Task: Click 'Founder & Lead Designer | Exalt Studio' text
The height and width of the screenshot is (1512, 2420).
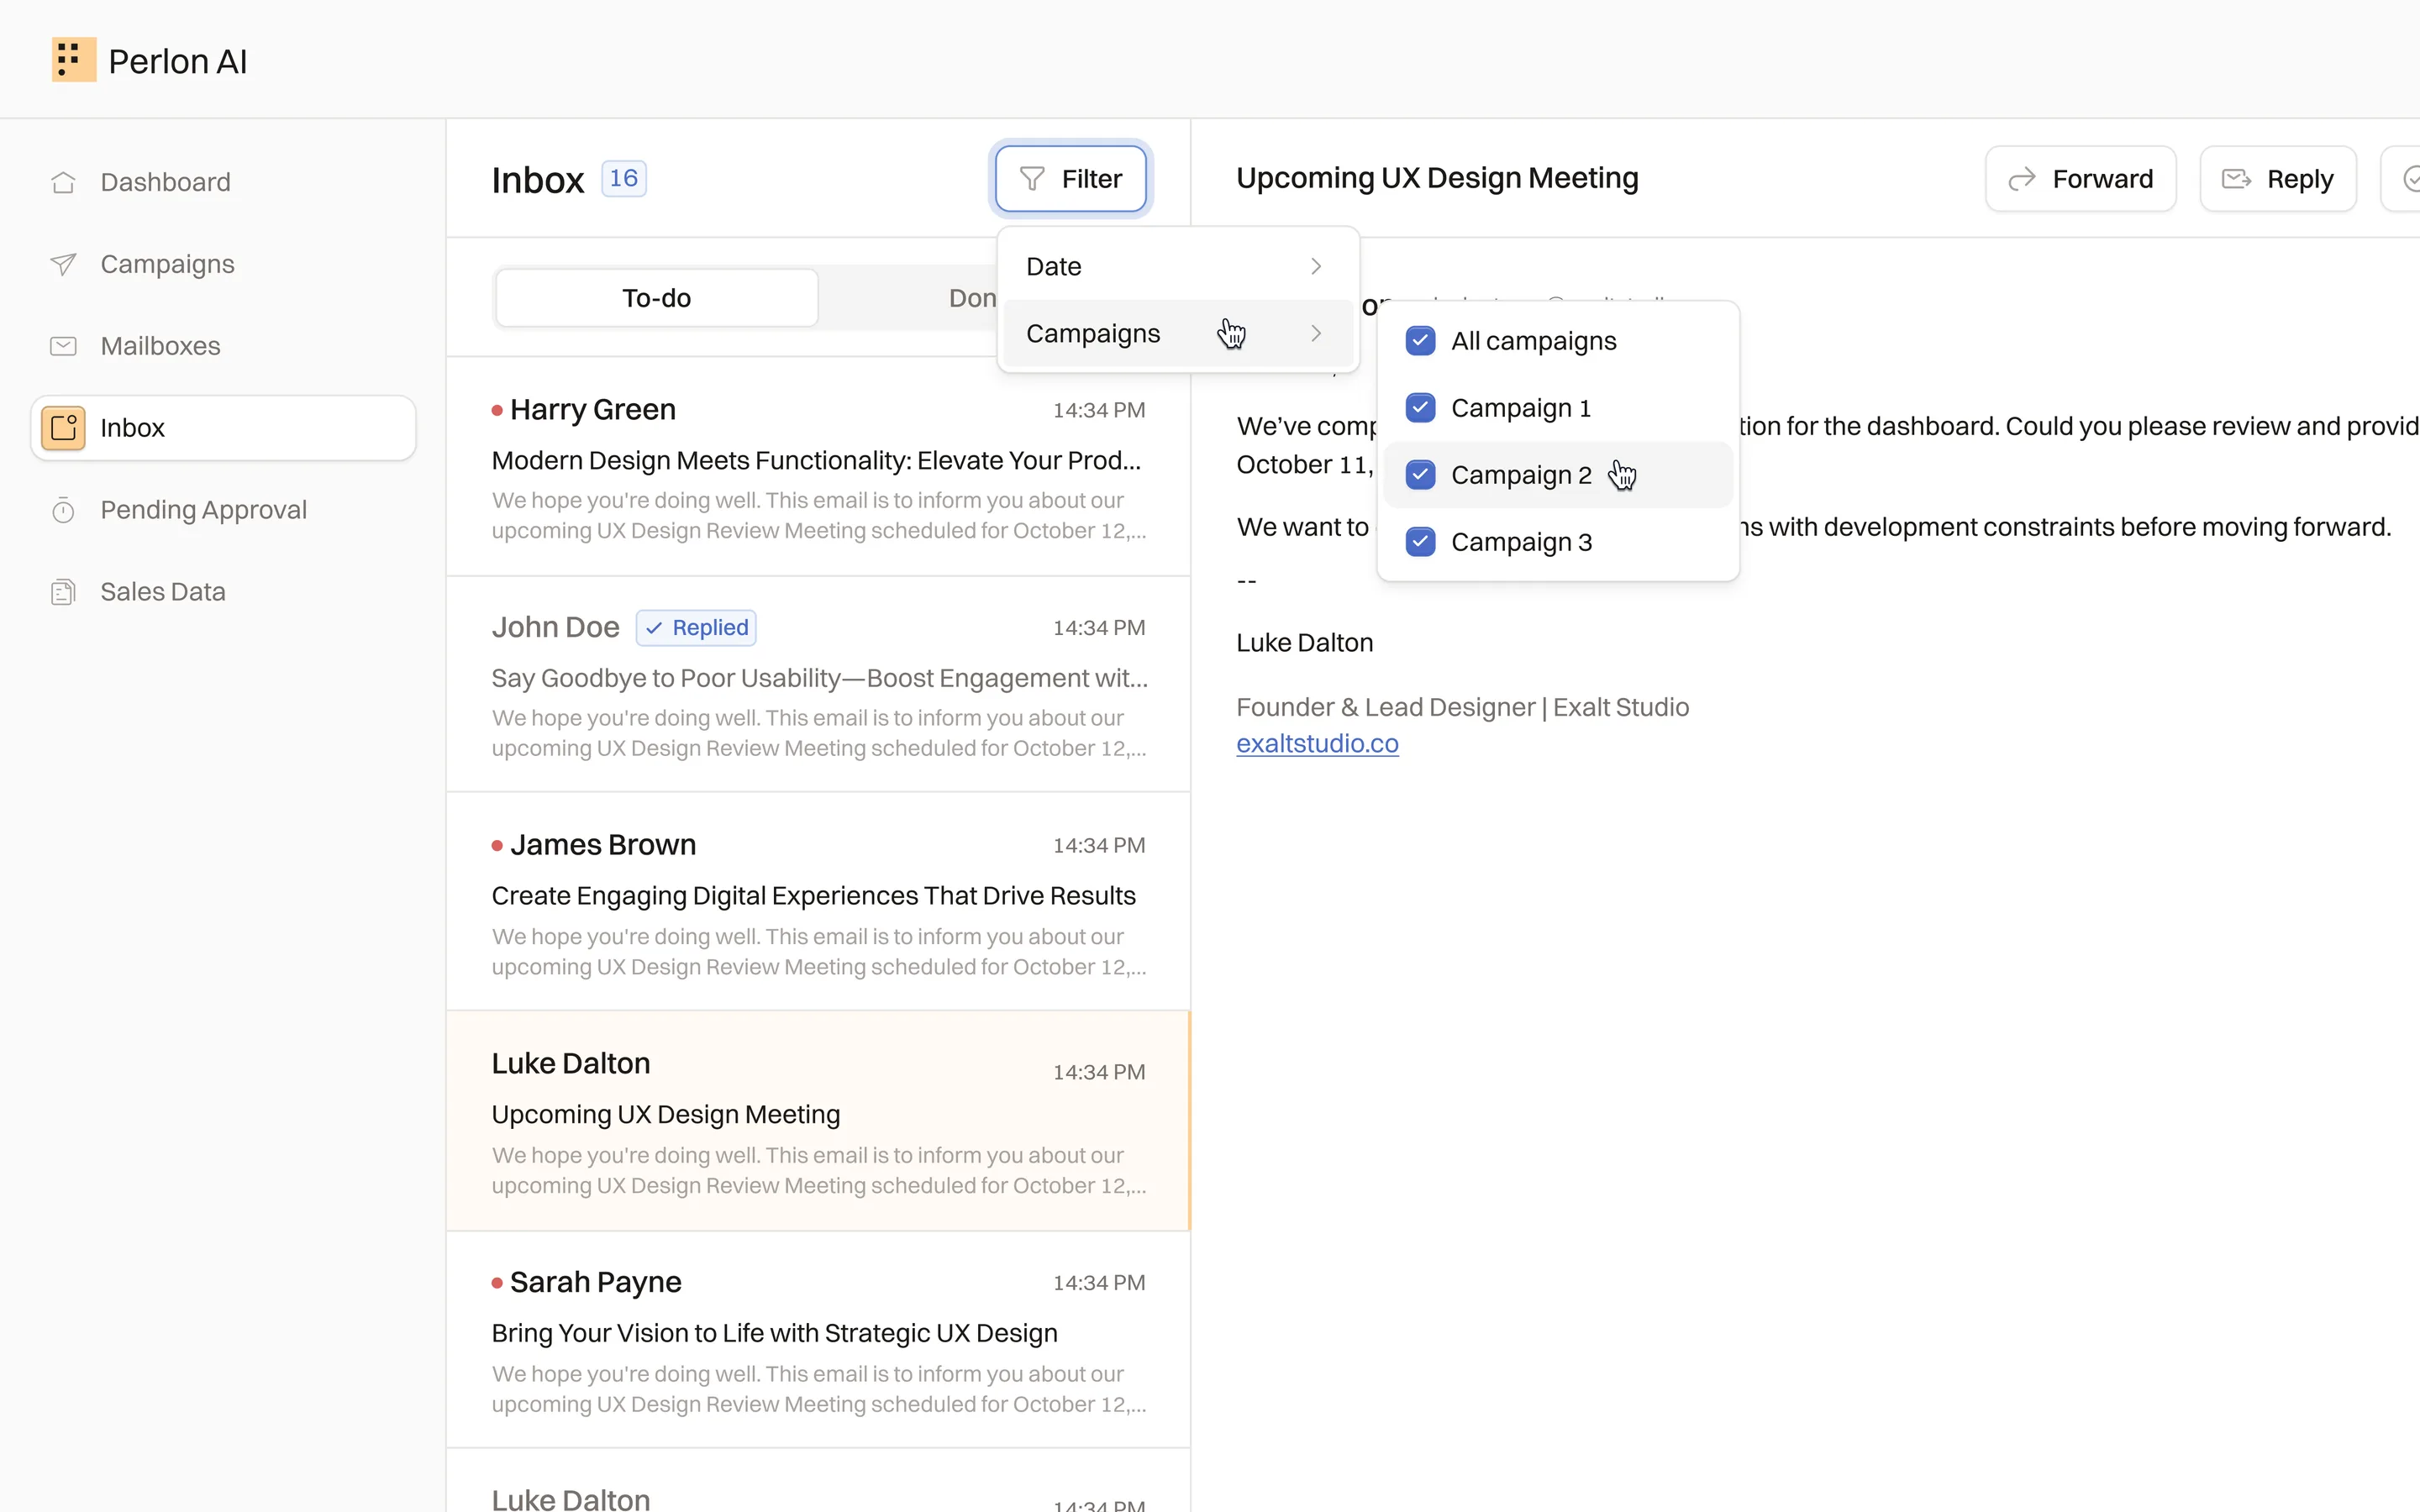Action: [x=1462, y=708]
